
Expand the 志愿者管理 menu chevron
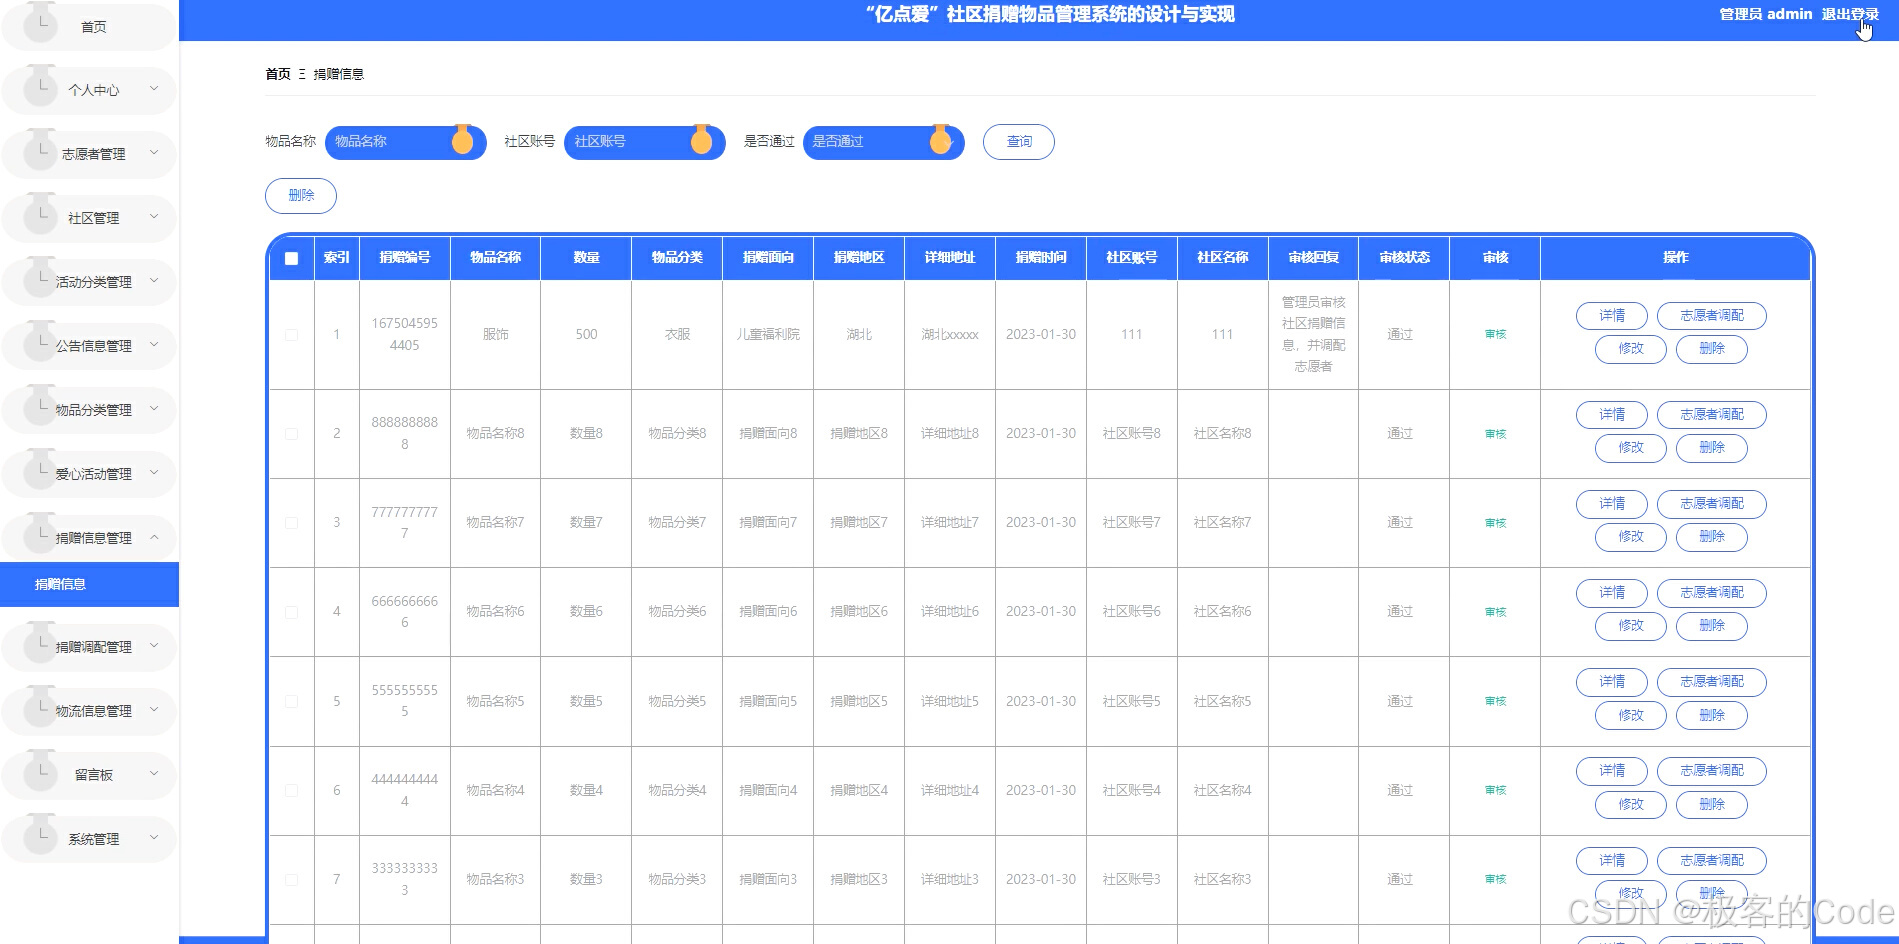click(x=154, y=153)
